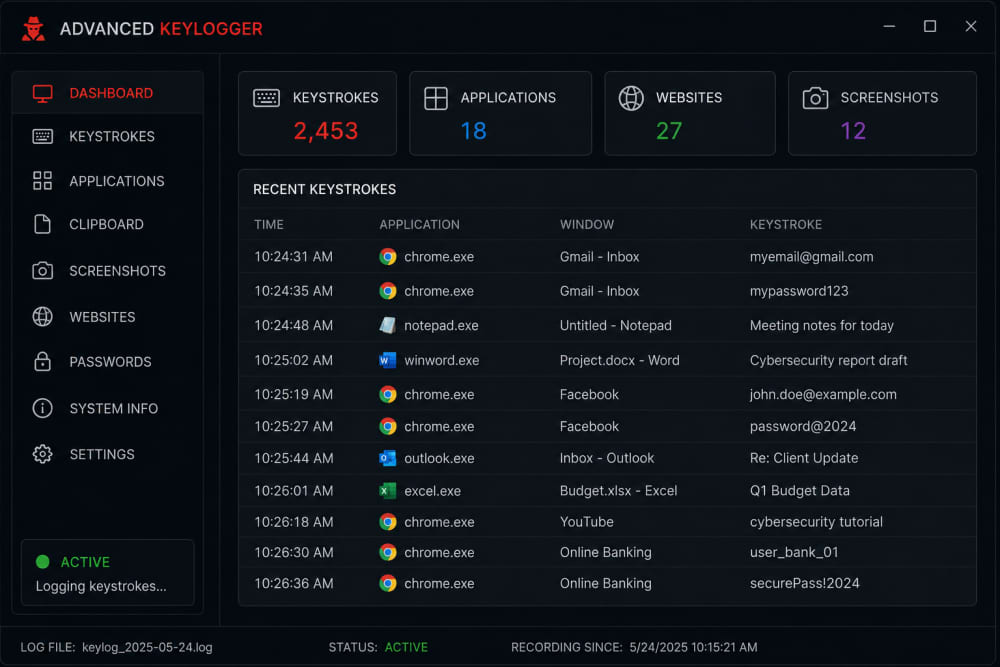Click the Excel icon beside excel.exe
Screen dimensions: 1000x667
click(388, 490)
